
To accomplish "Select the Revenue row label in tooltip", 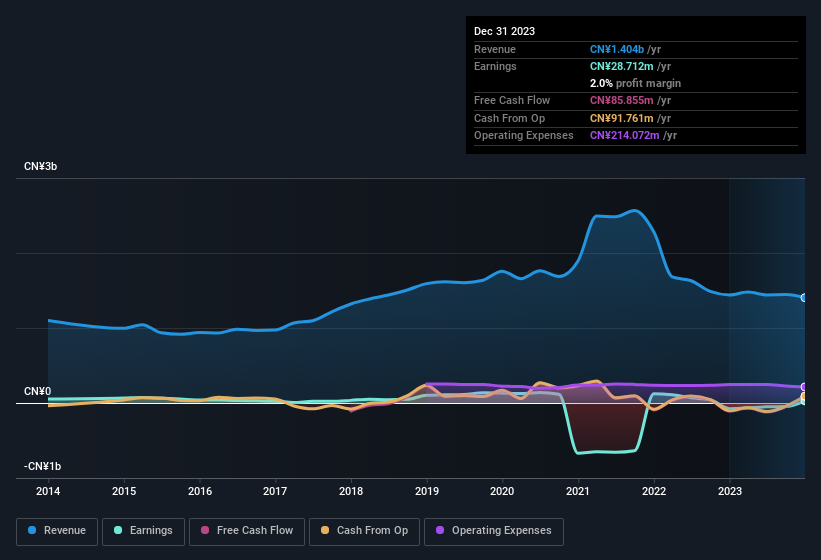I will click(495, 49).
